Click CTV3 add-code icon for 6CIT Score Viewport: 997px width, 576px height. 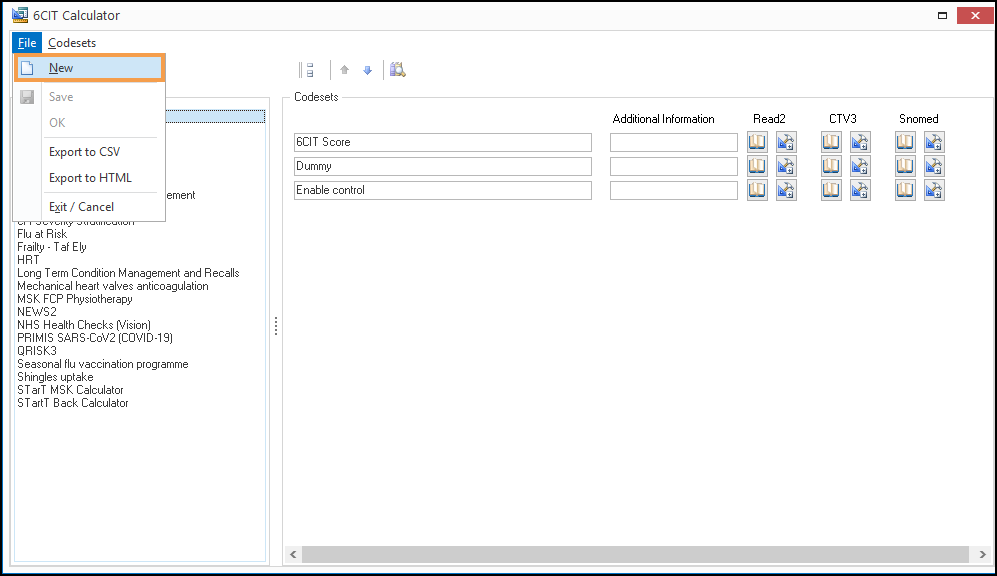[x=860, y=142]
